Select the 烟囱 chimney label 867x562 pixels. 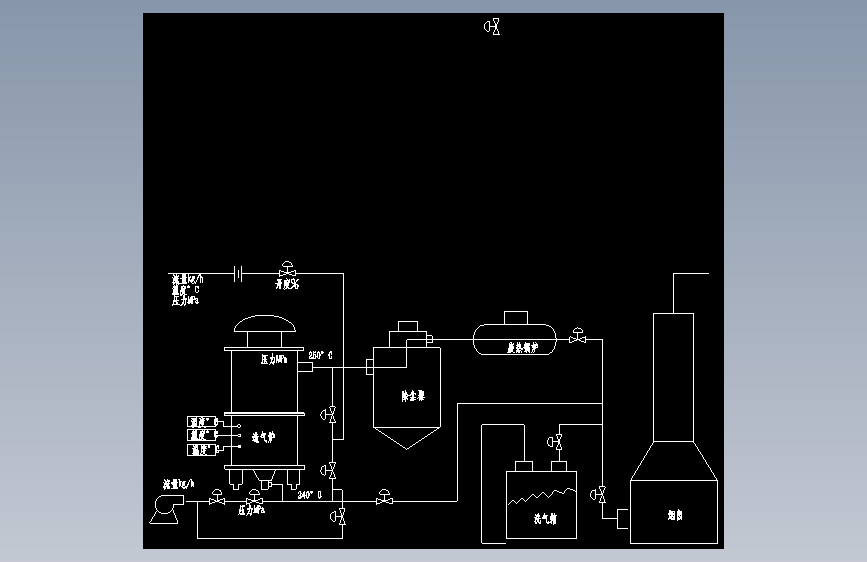(x=675, y=516)
